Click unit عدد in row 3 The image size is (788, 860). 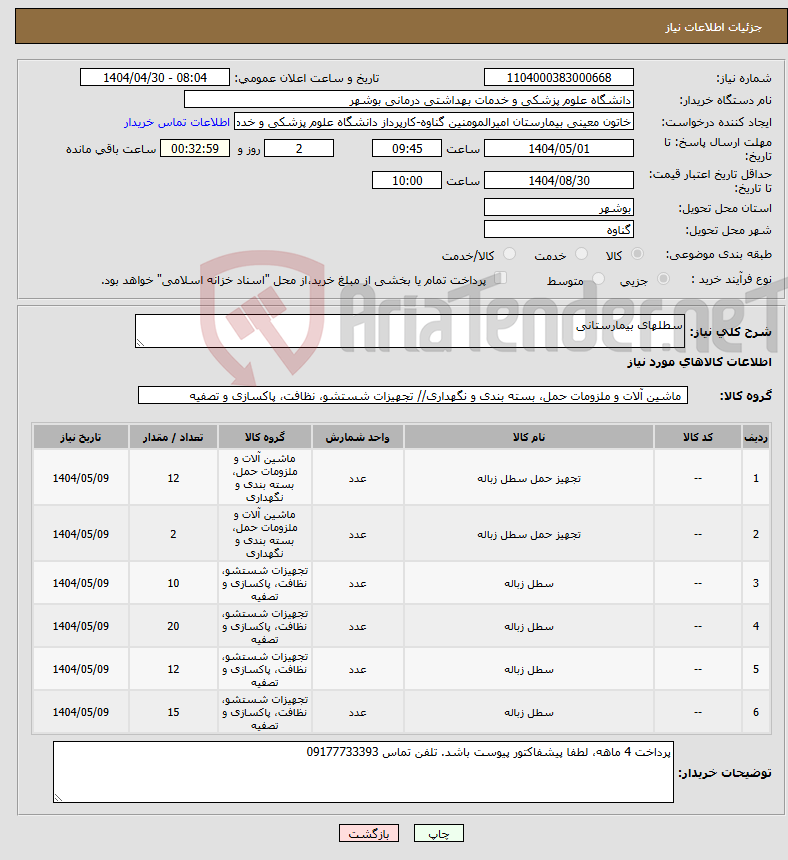[358, 584]
